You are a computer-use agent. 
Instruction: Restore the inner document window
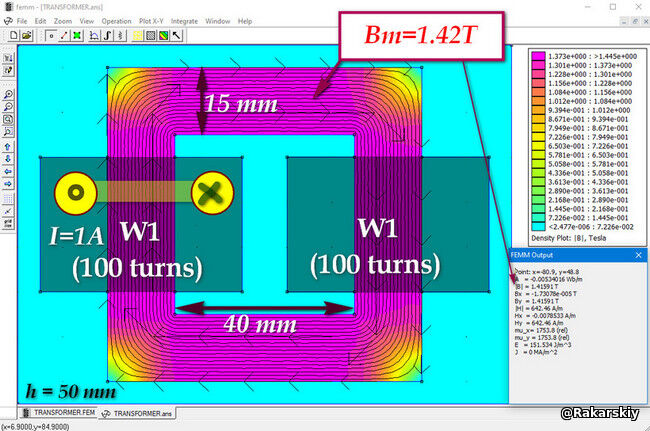[x=635, y=21]
